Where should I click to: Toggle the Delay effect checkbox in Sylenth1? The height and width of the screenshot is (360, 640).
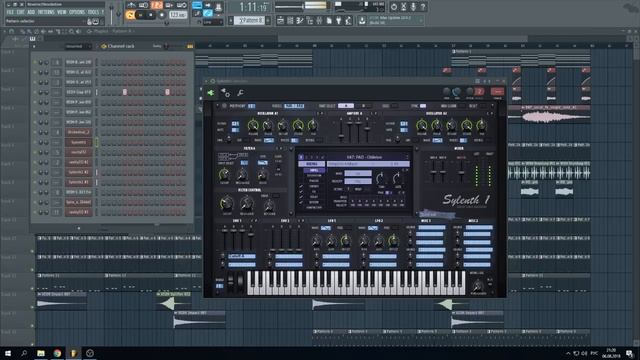301,197
